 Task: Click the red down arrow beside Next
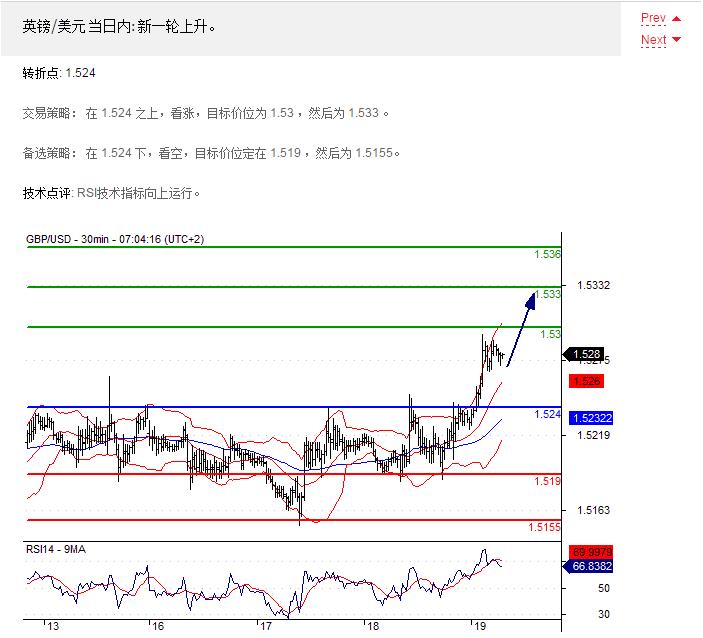[x=677, y=39]
